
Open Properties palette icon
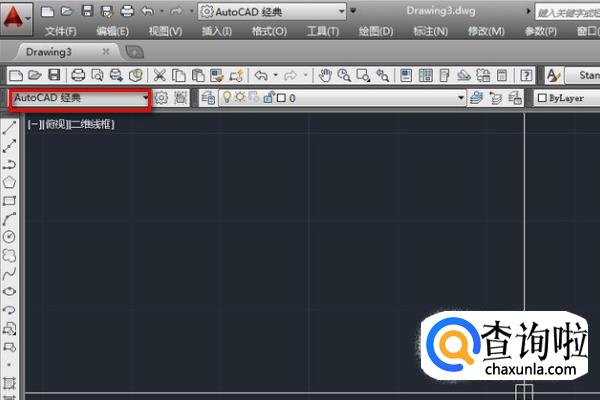coord(406,75)
